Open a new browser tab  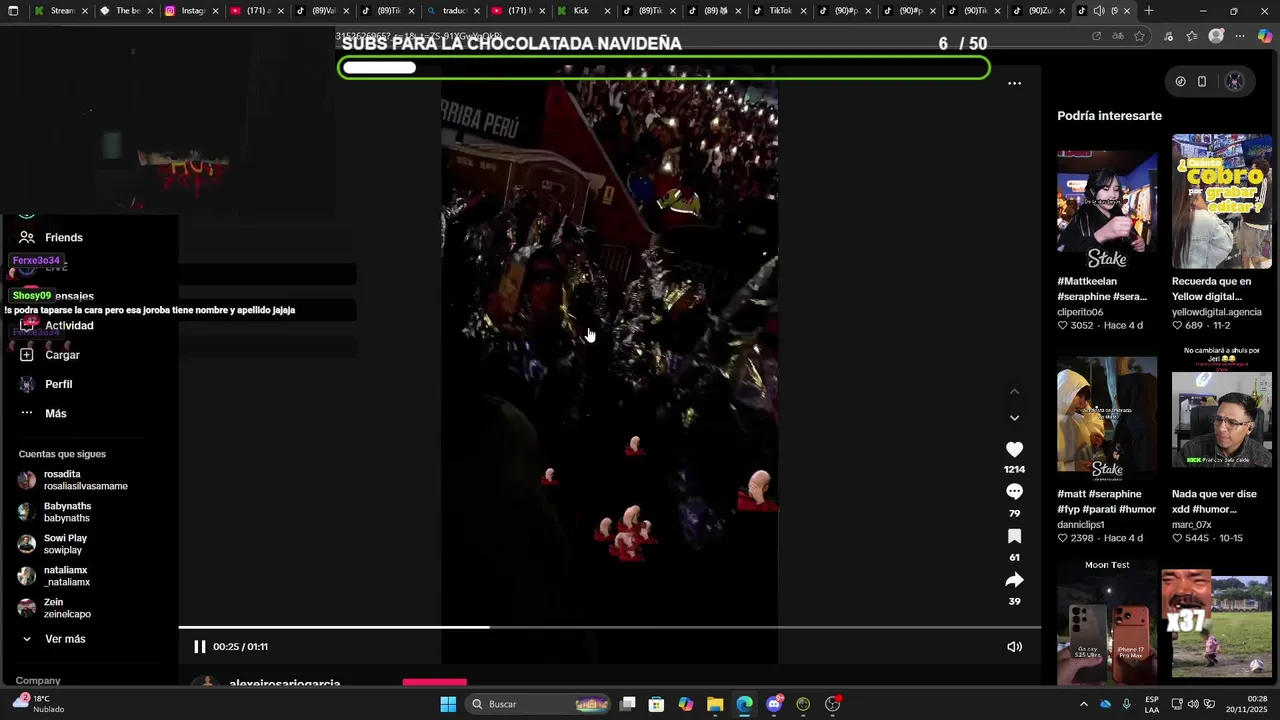1149,11
